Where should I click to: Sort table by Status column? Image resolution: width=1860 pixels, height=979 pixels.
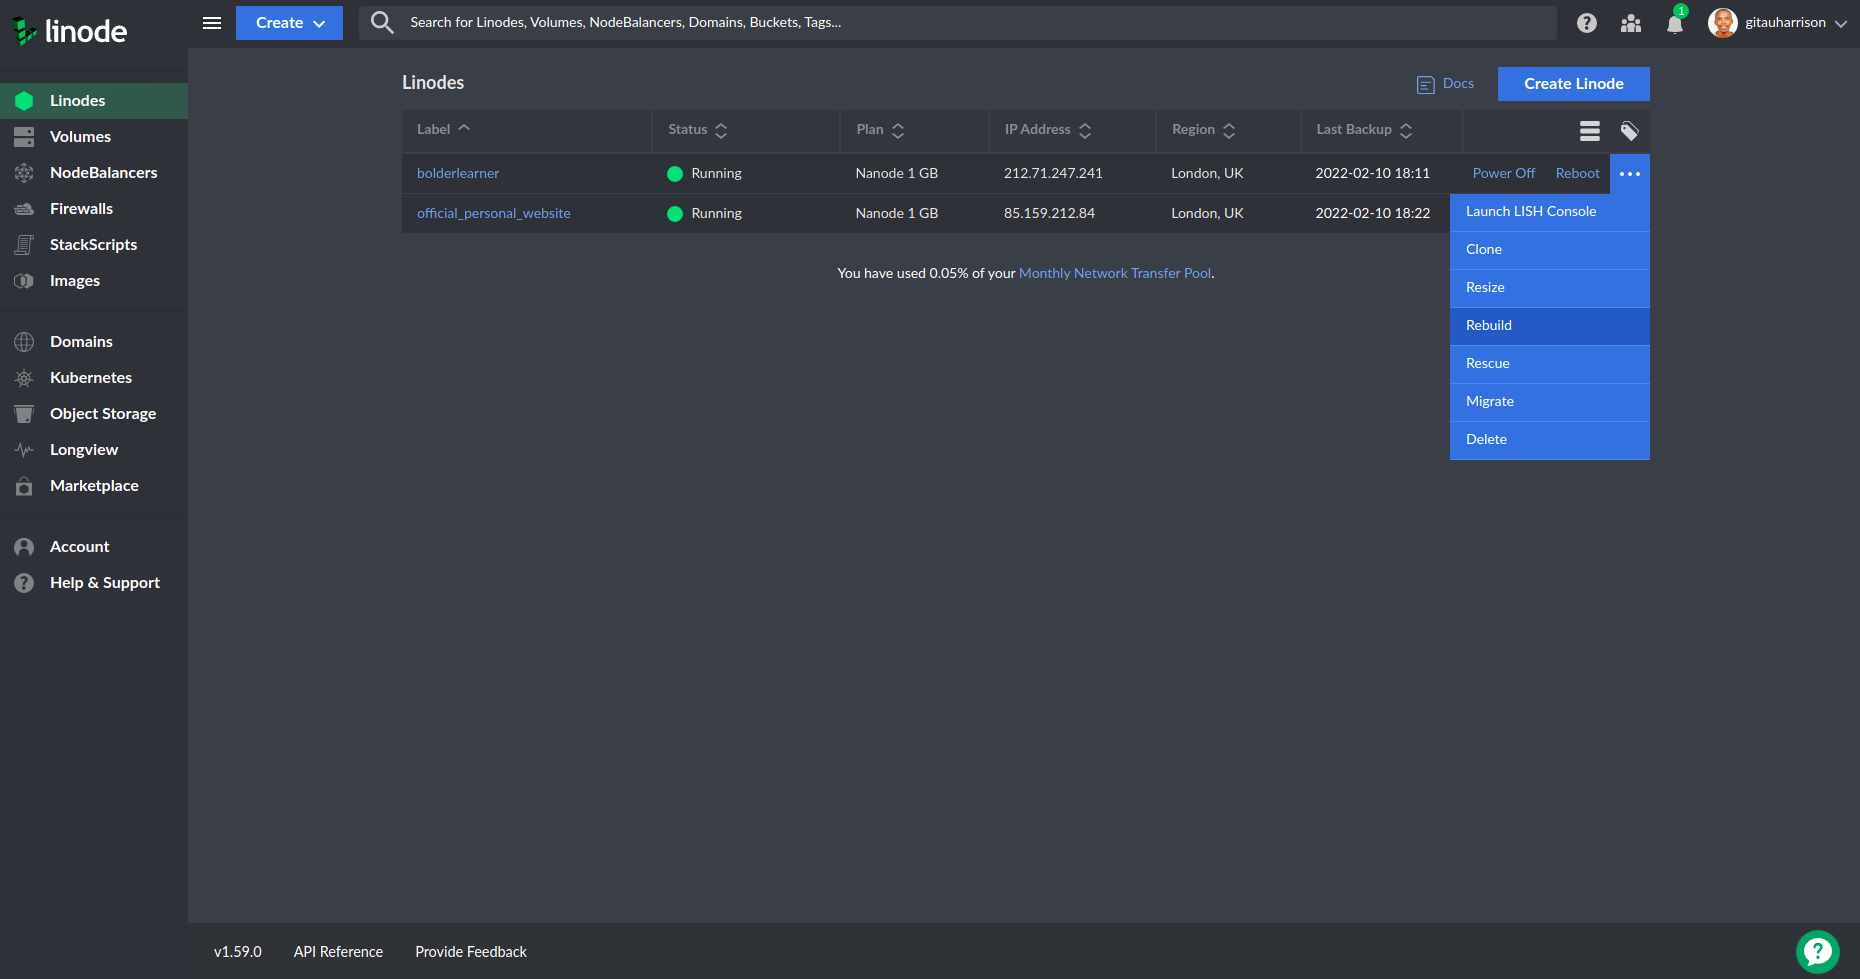tap(697, 130)
